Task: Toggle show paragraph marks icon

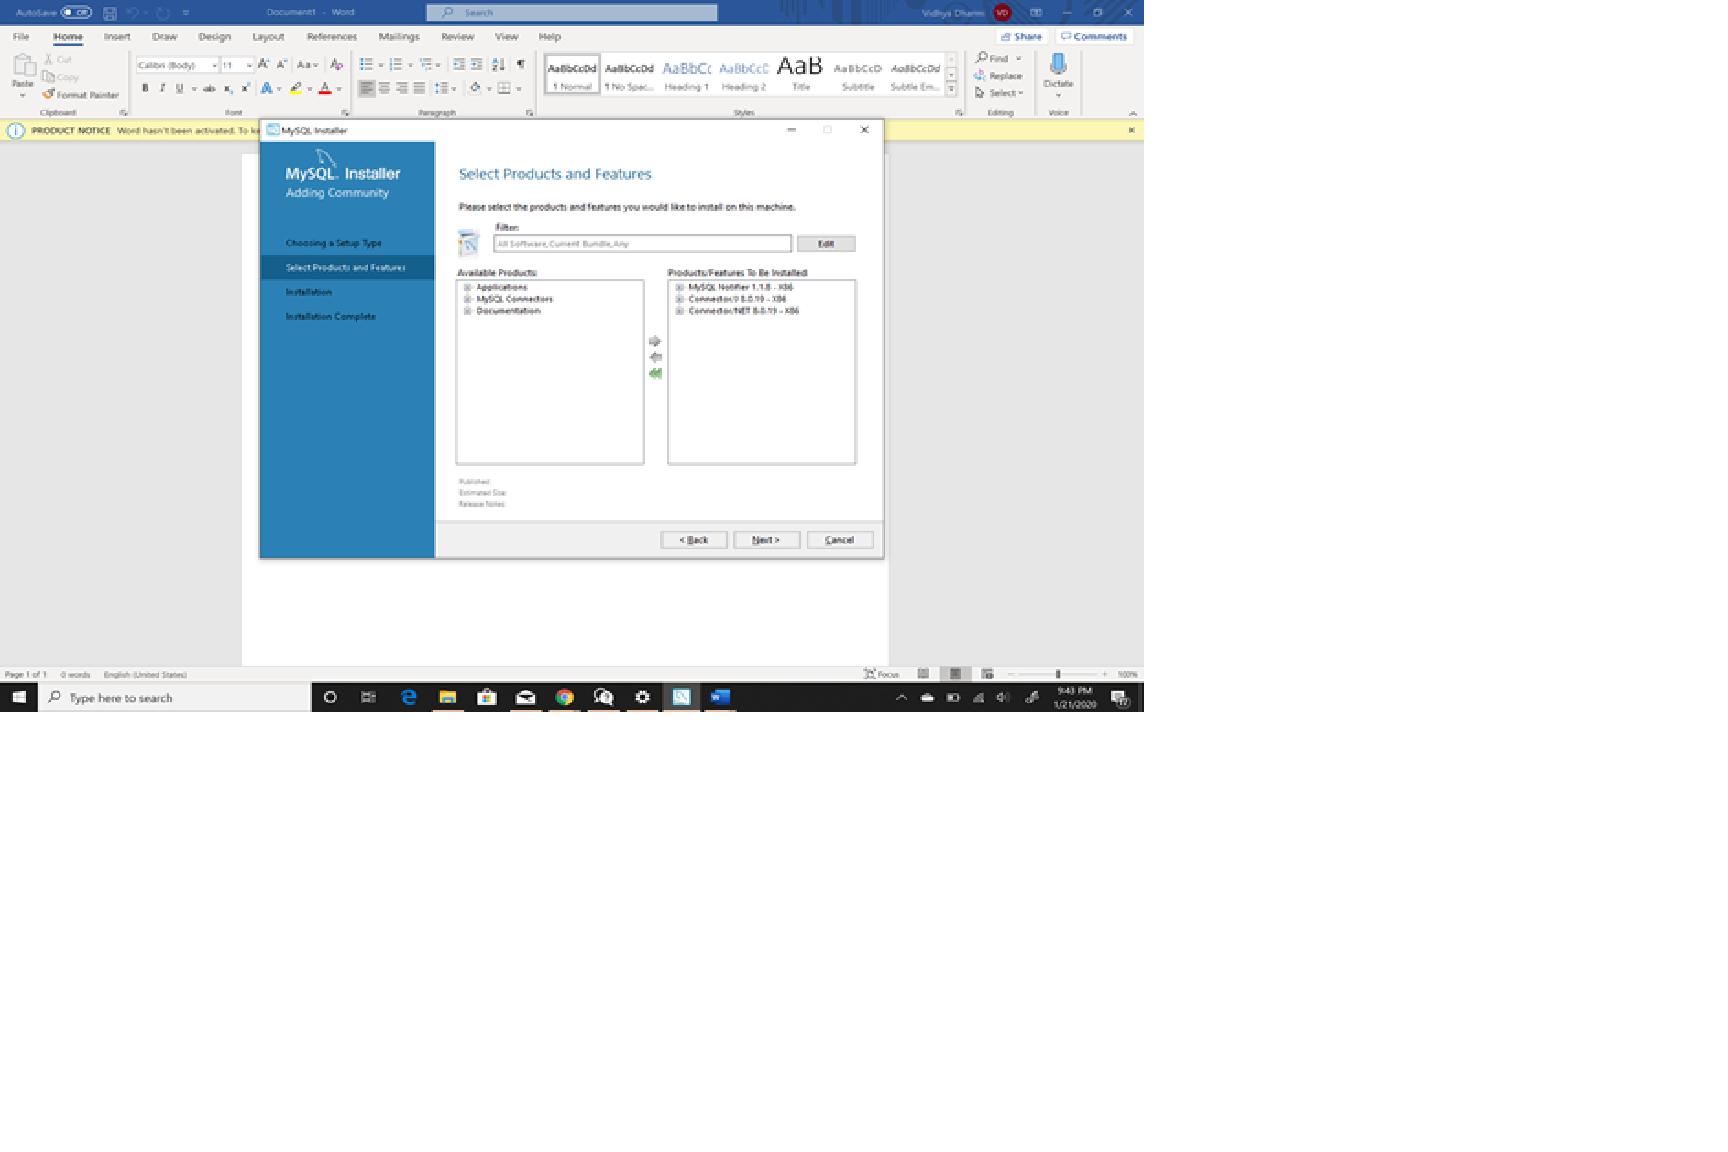Action: click(520, 65)
